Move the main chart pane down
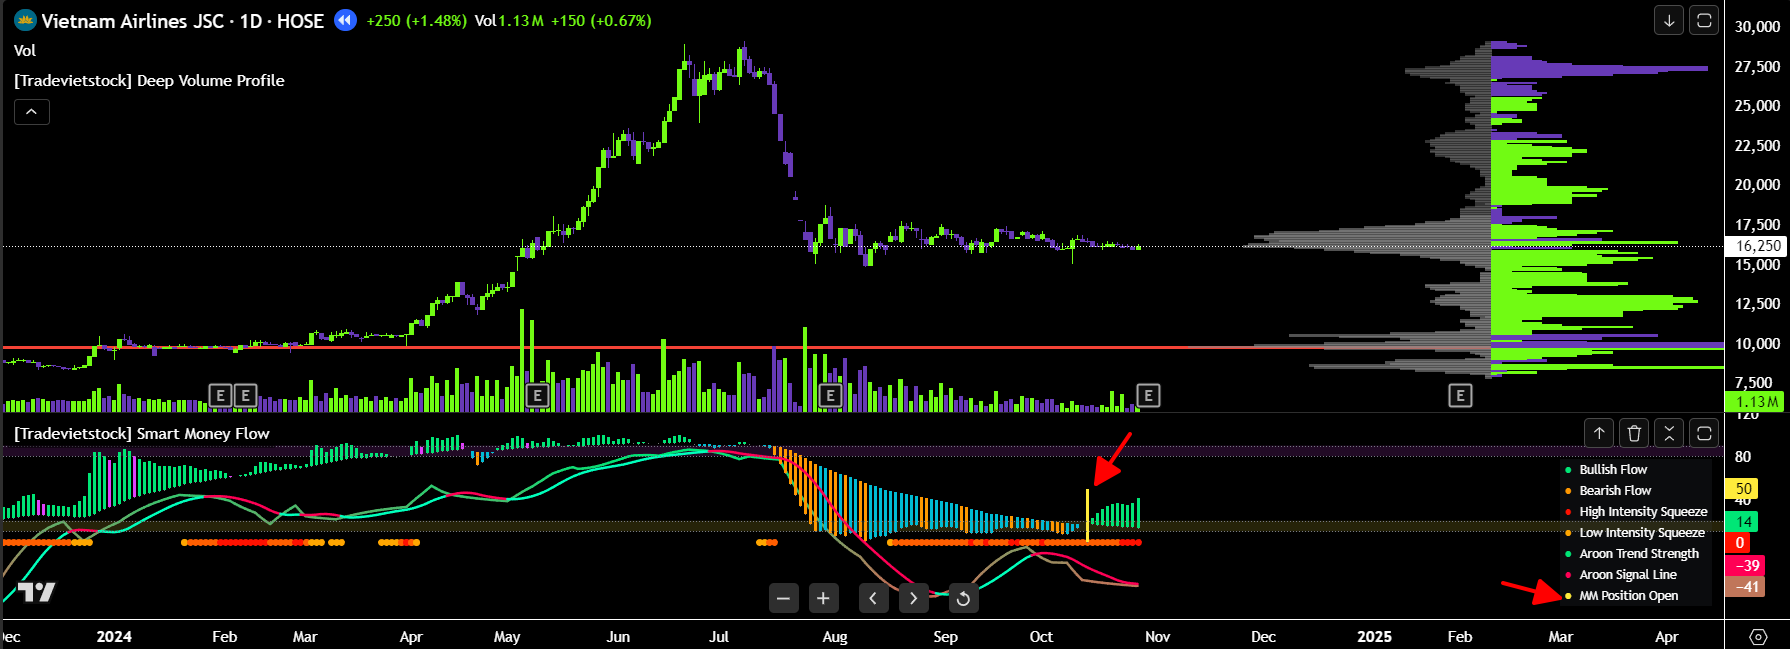The width and height of the screenshot is (1790, 649). pyautogui.click(x=1668, y=20)
